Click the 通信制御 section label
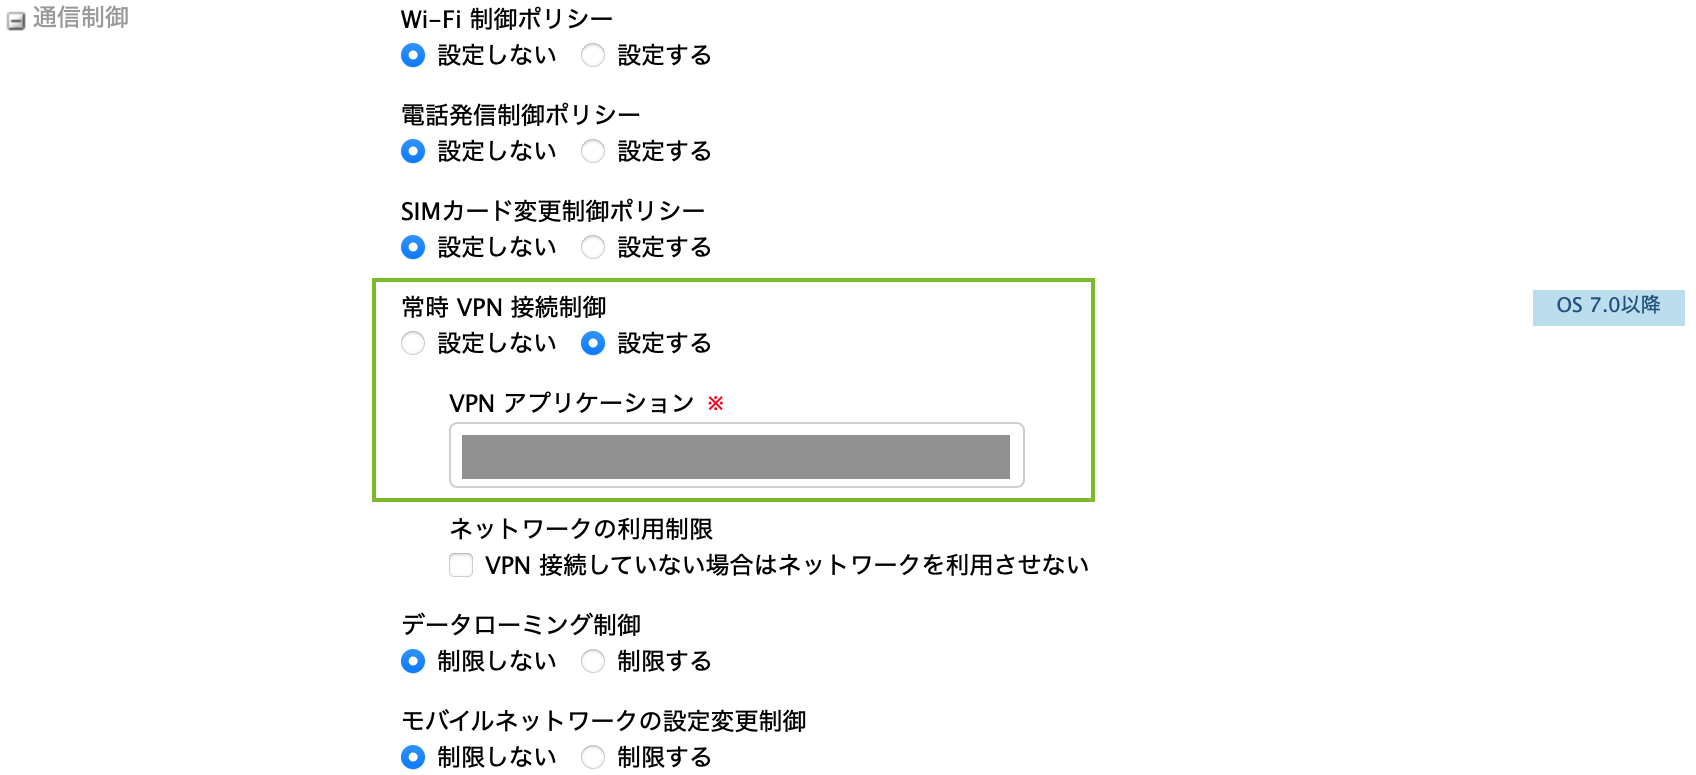This screenshot has height=775, width=1696. tap(81, 18)
